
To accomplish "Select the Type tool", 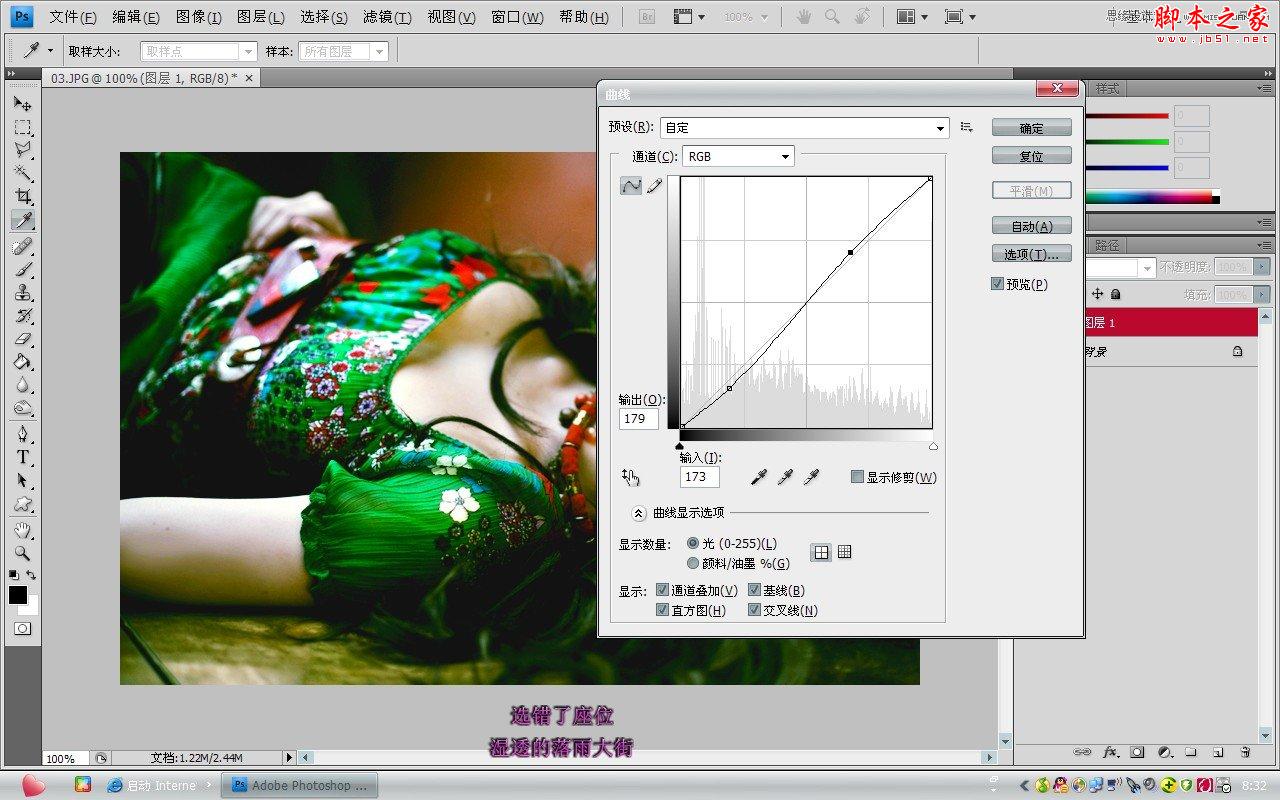I will point(22,457).
